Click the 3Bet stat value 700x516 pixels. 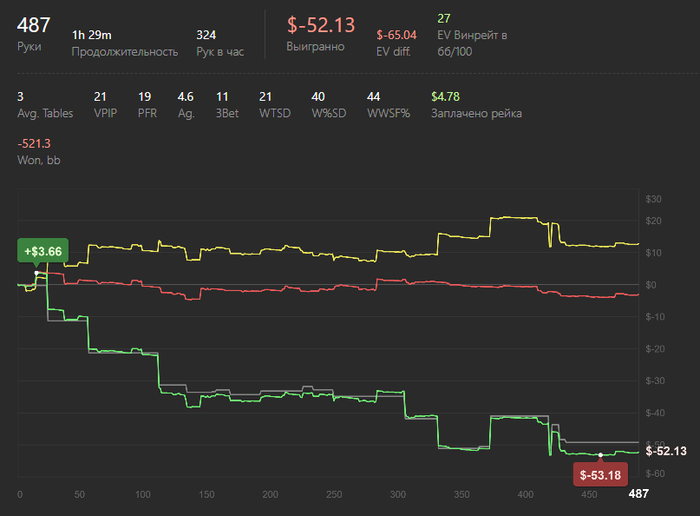coord(222,97)
